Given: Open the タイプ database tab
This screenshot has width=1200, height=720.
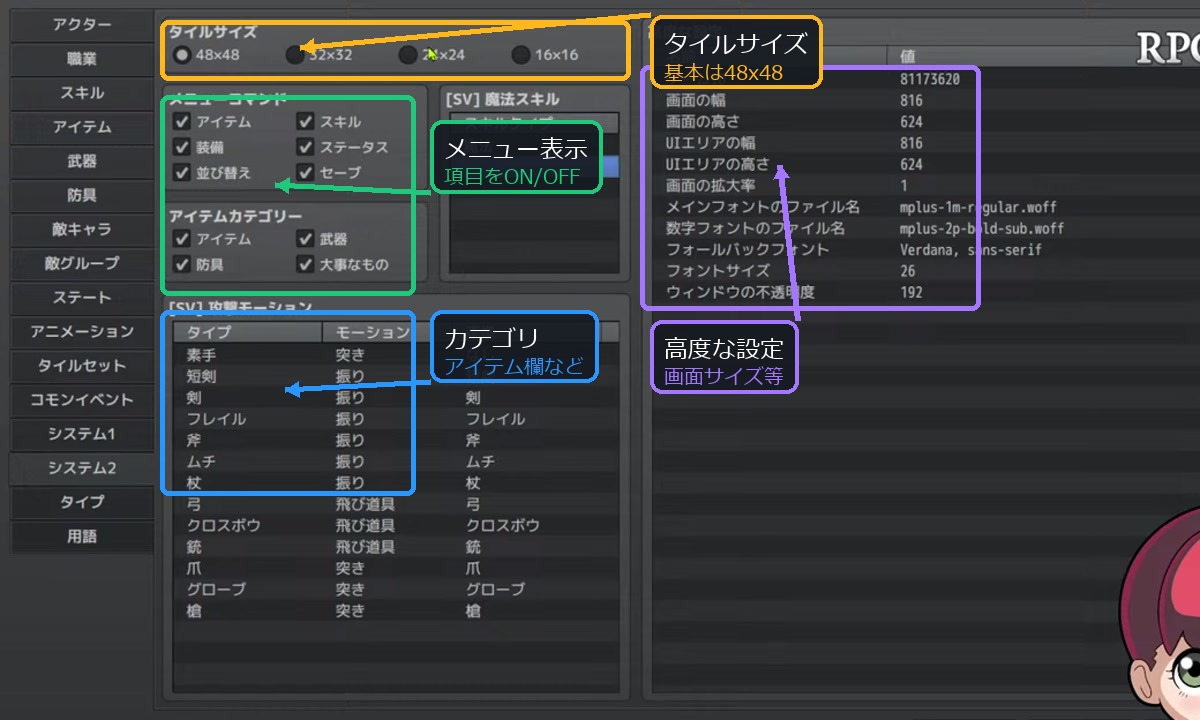Looking at the screenshot, I should point(82,501).
